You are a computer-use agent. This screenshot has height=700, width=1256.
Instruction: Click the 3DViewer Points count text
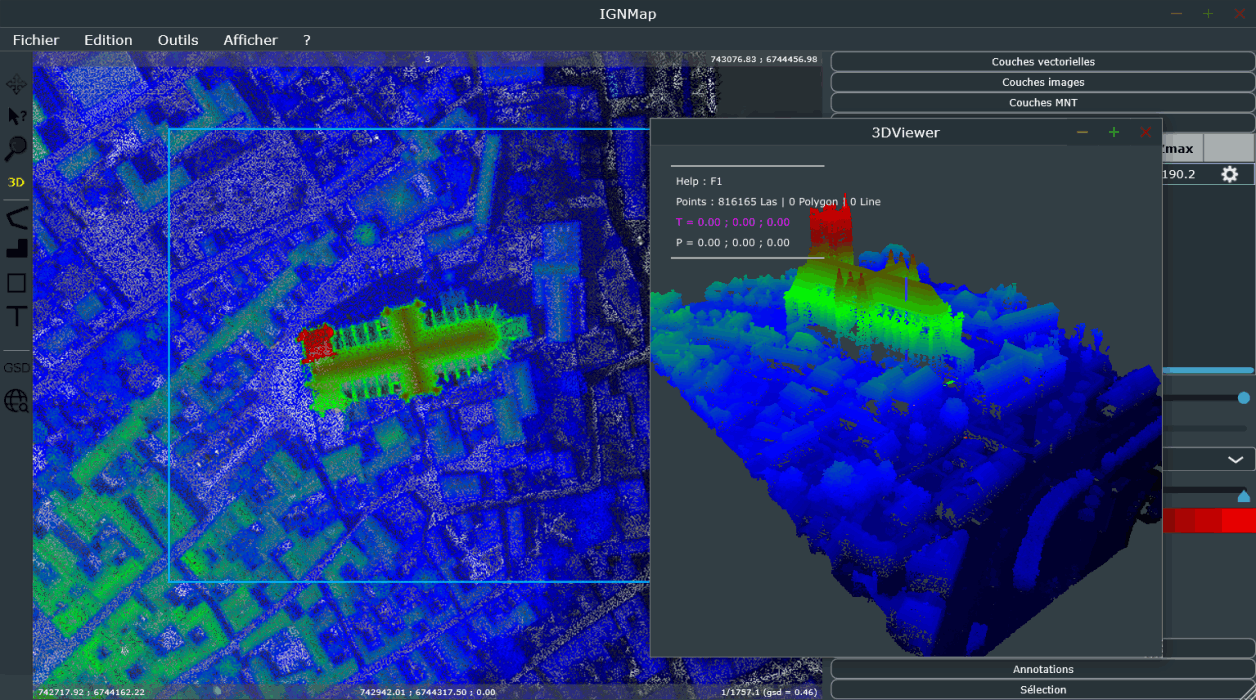click(778, 202)
